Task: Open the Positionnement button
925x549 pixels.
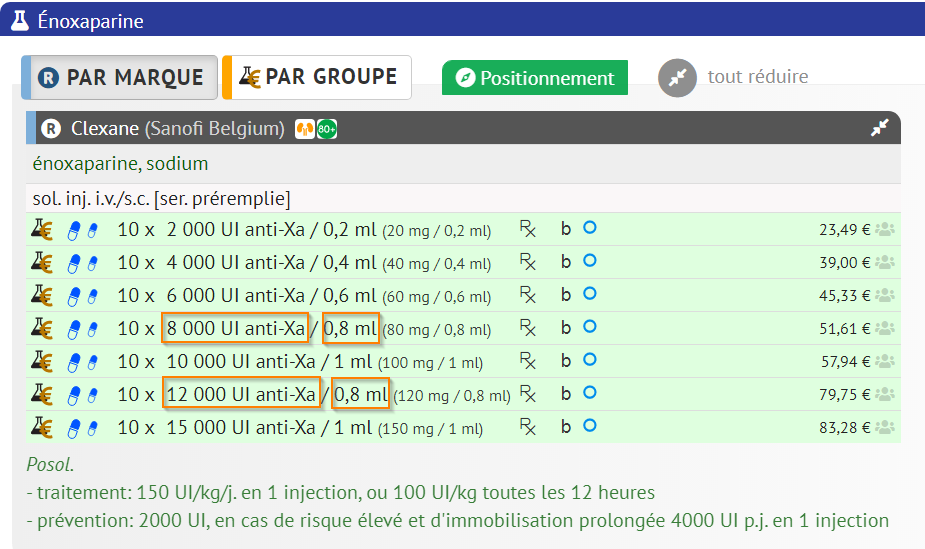Action: click(x=535, y=78)
